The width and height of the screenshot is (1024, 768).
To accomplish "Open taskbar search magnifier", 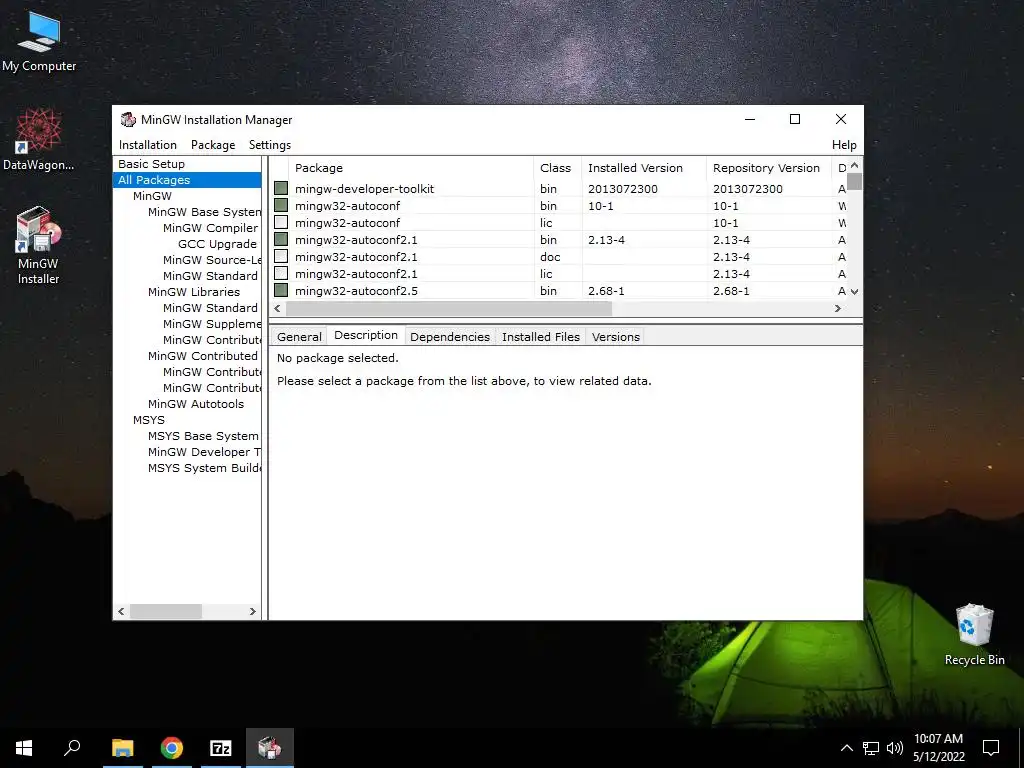I will coord(72,748).
